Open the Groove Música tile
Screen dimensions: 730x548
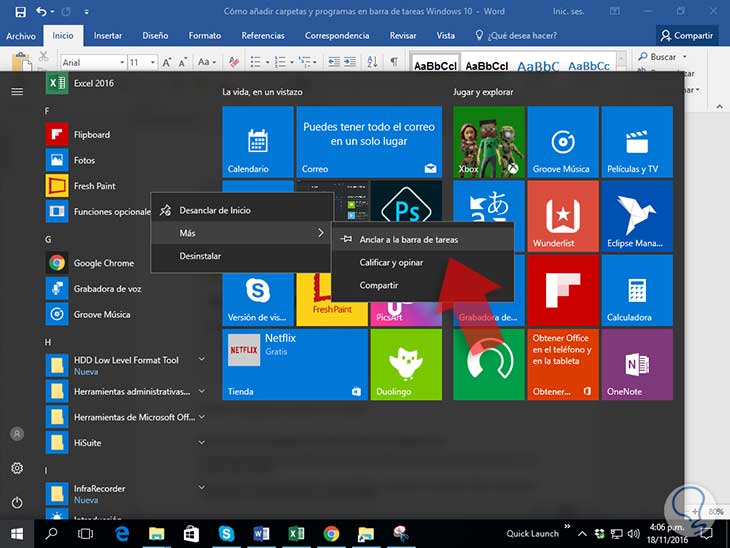coord(563,142)
